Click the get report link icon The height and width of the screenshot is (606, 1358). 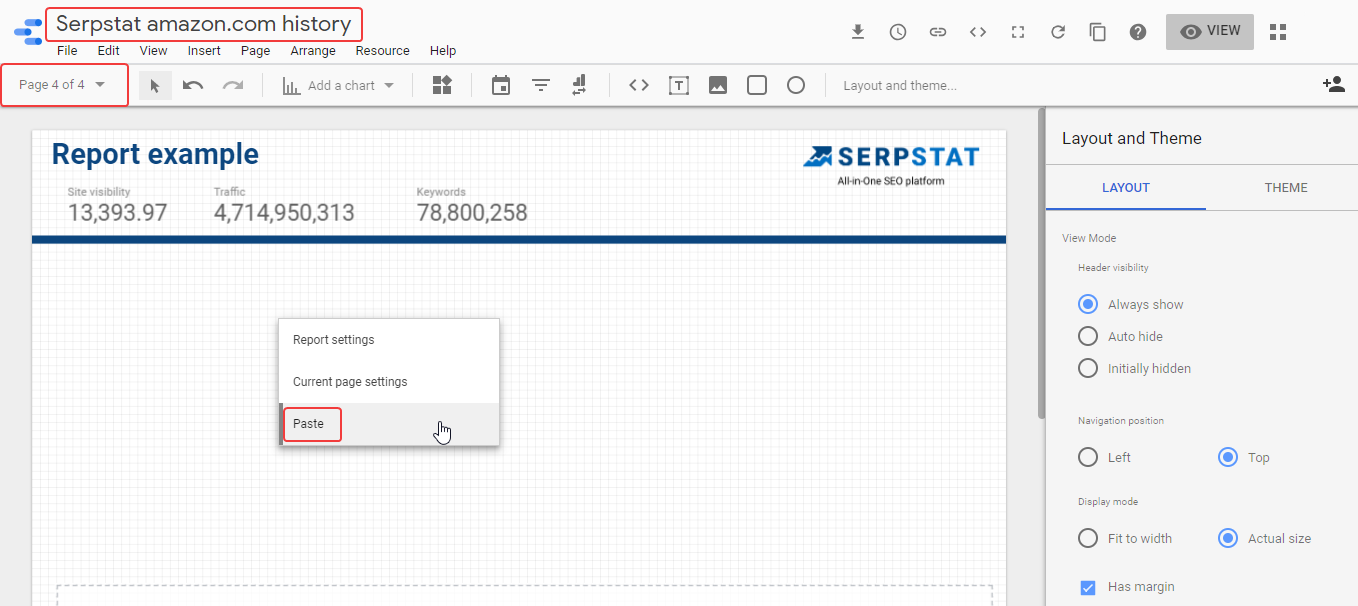pos(938,32)
